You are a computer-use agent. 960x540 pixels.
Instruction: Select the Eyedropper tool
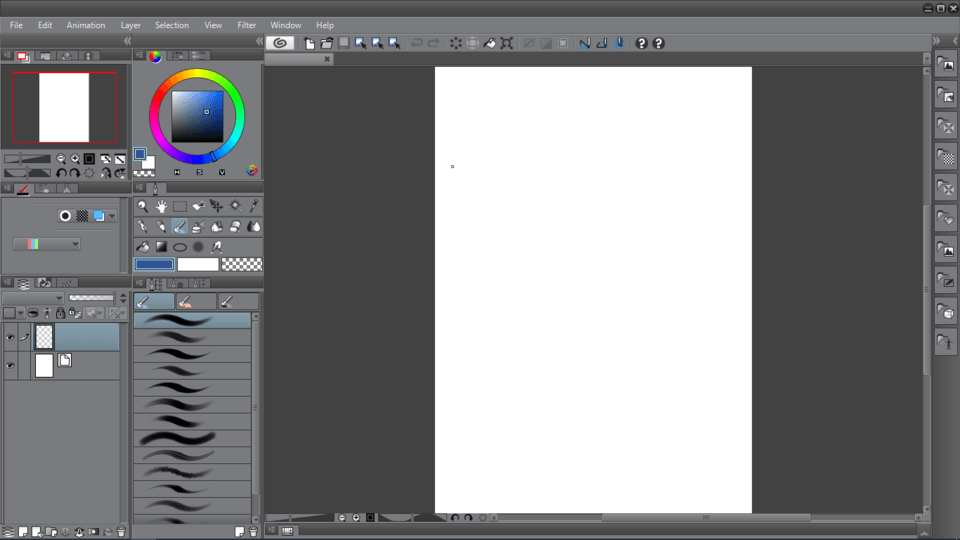(254, 206)
